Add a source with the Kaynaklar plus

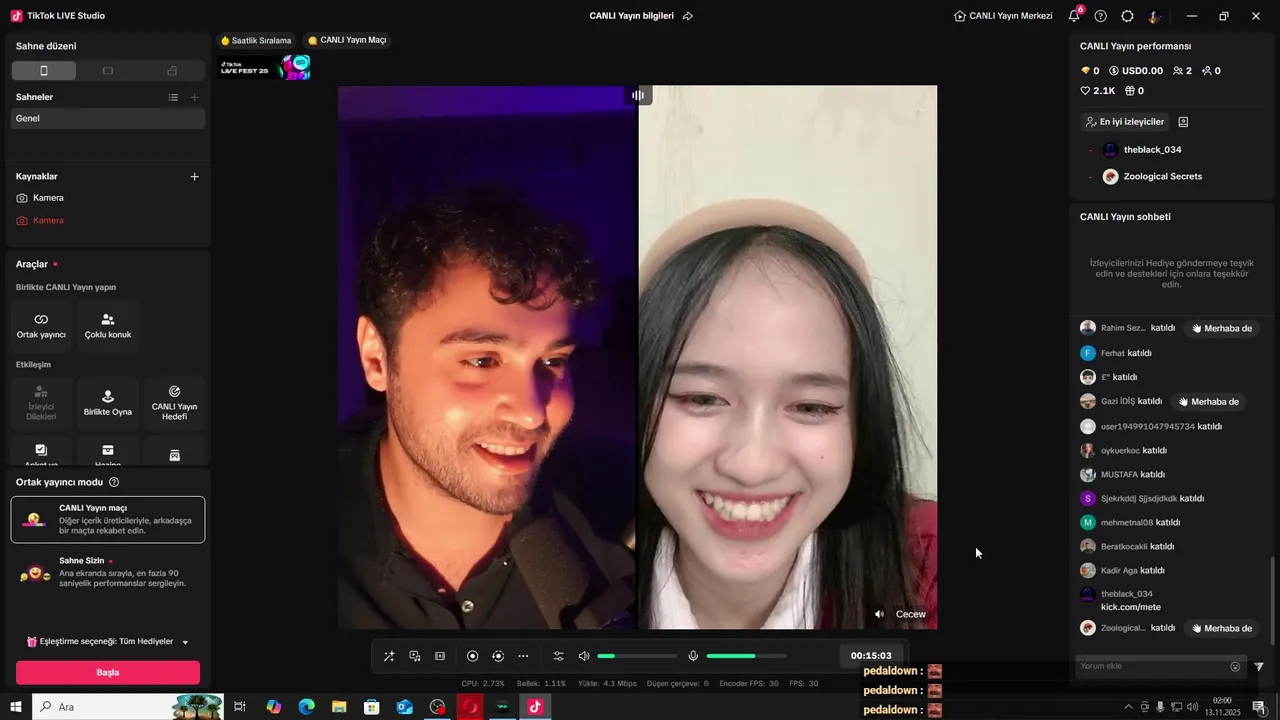coord(195,176)
